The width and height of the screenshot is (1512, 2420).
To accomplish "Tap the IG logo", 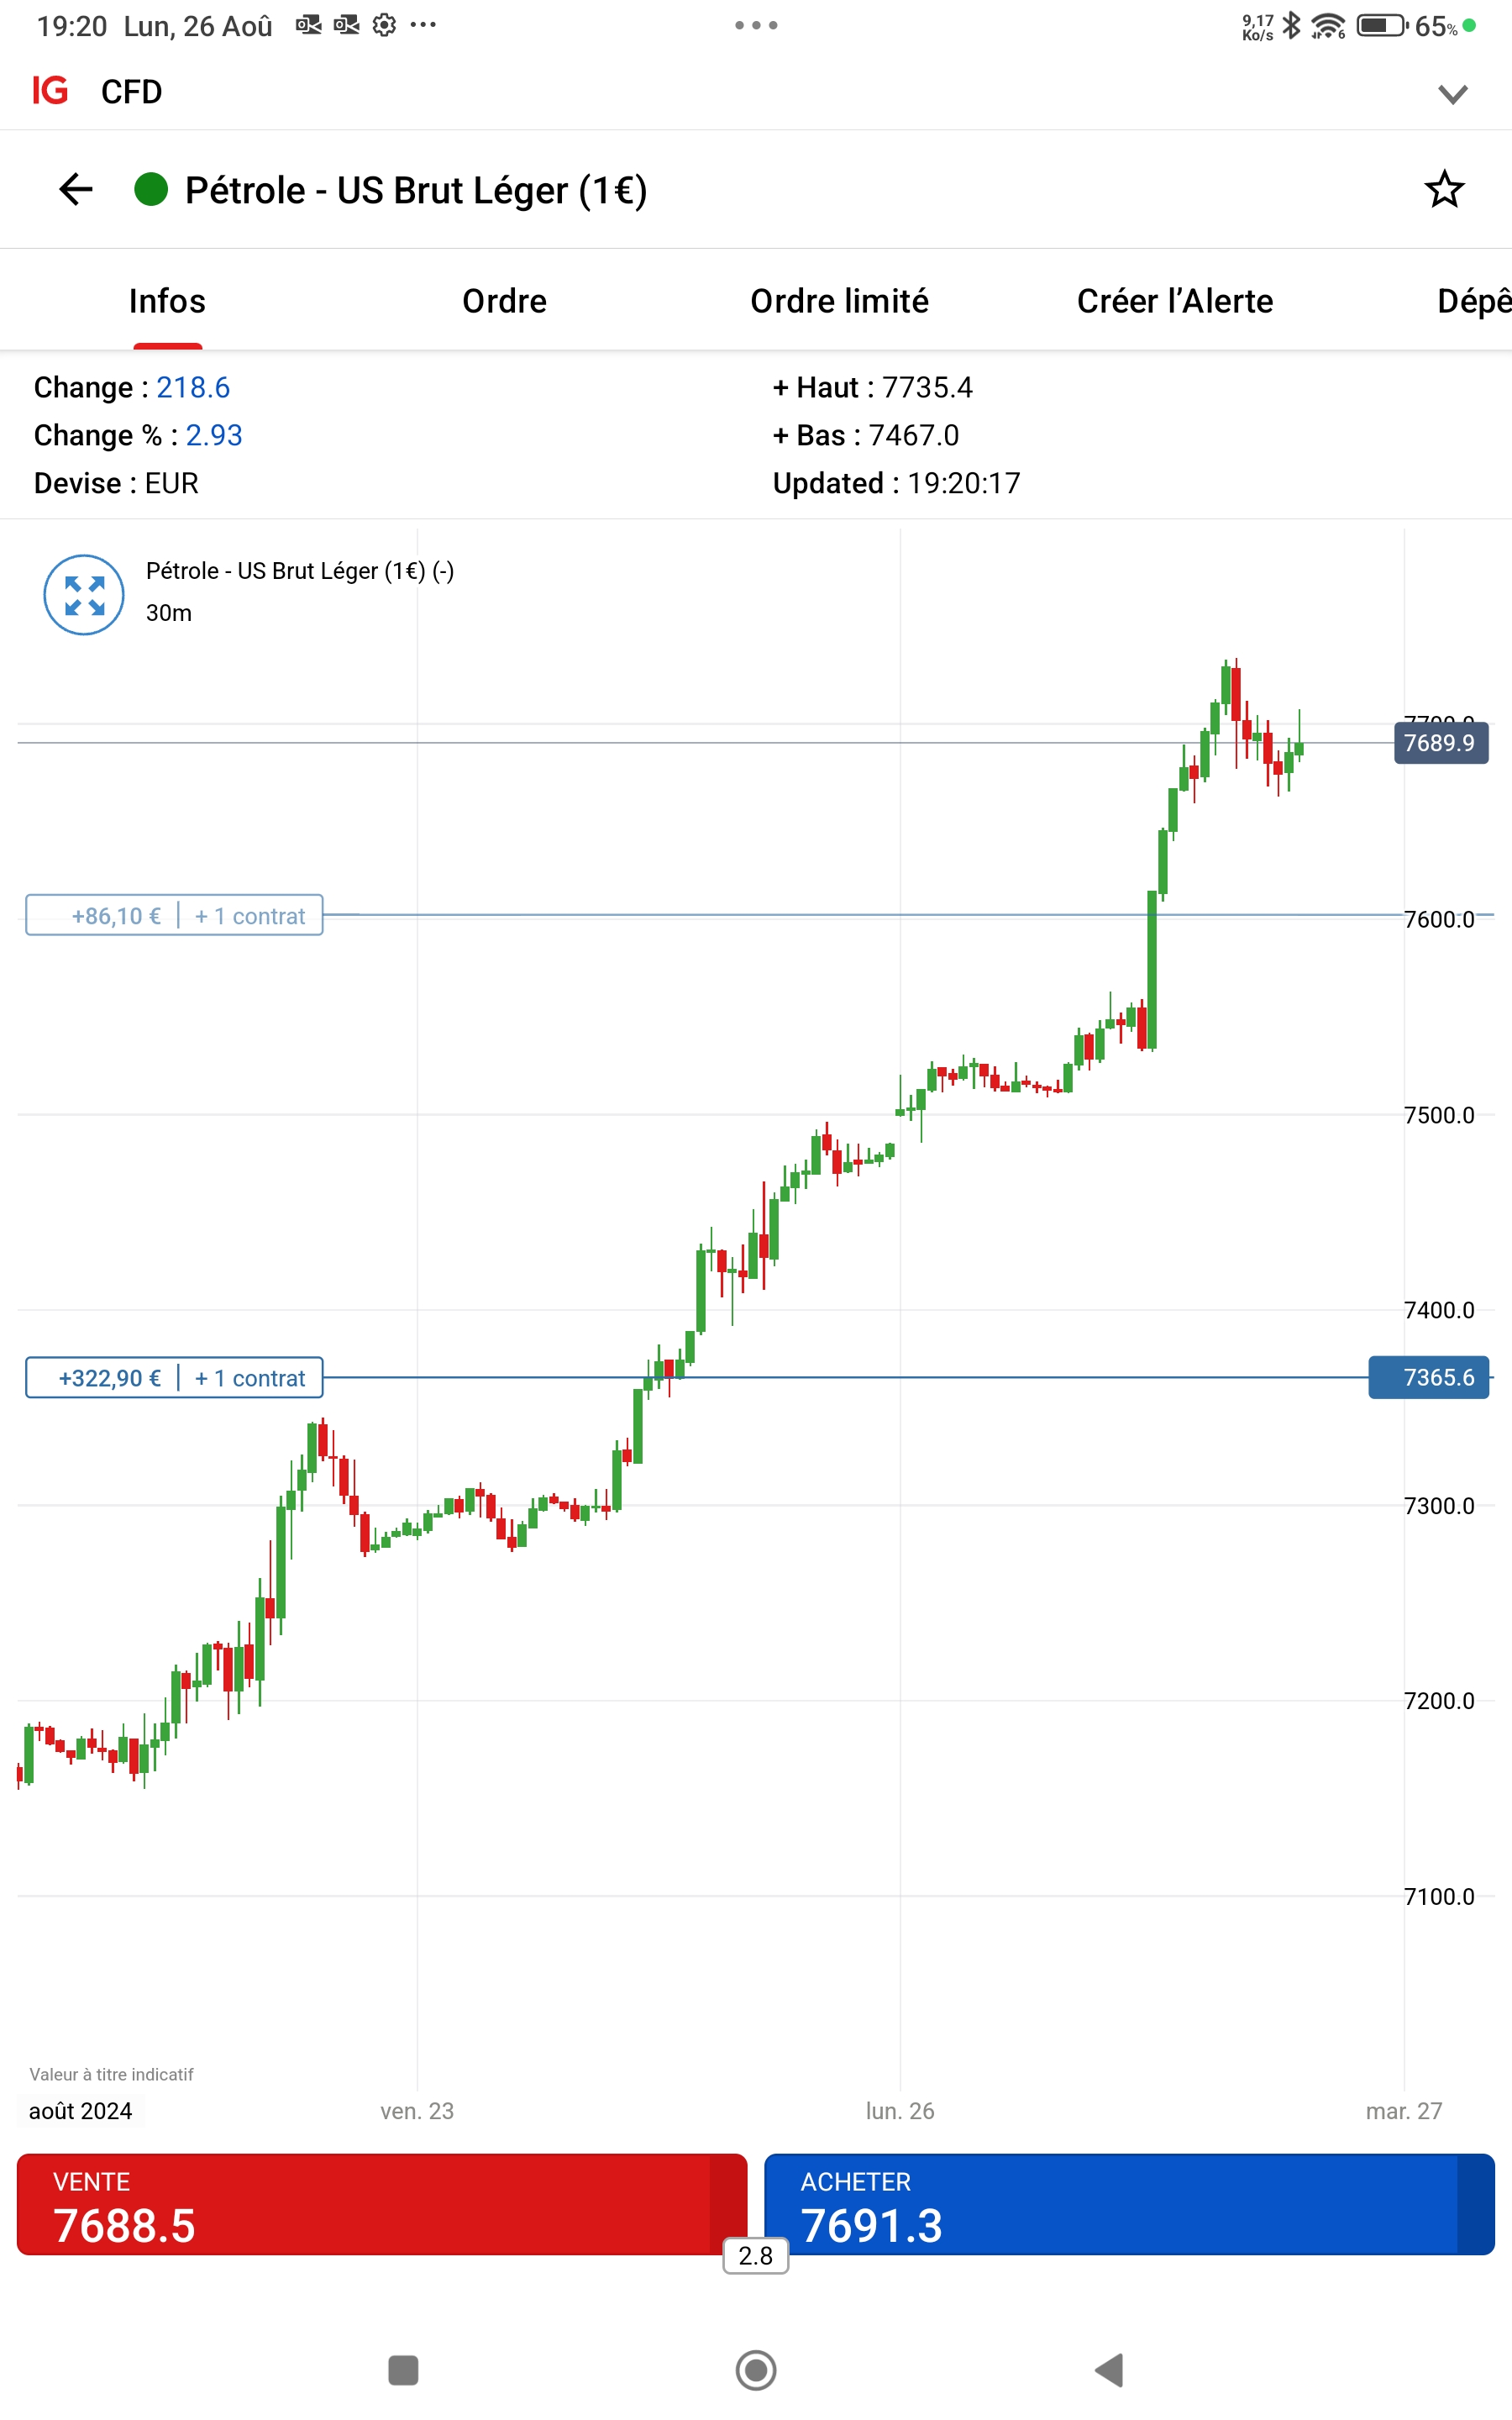I will coord(50,91).
